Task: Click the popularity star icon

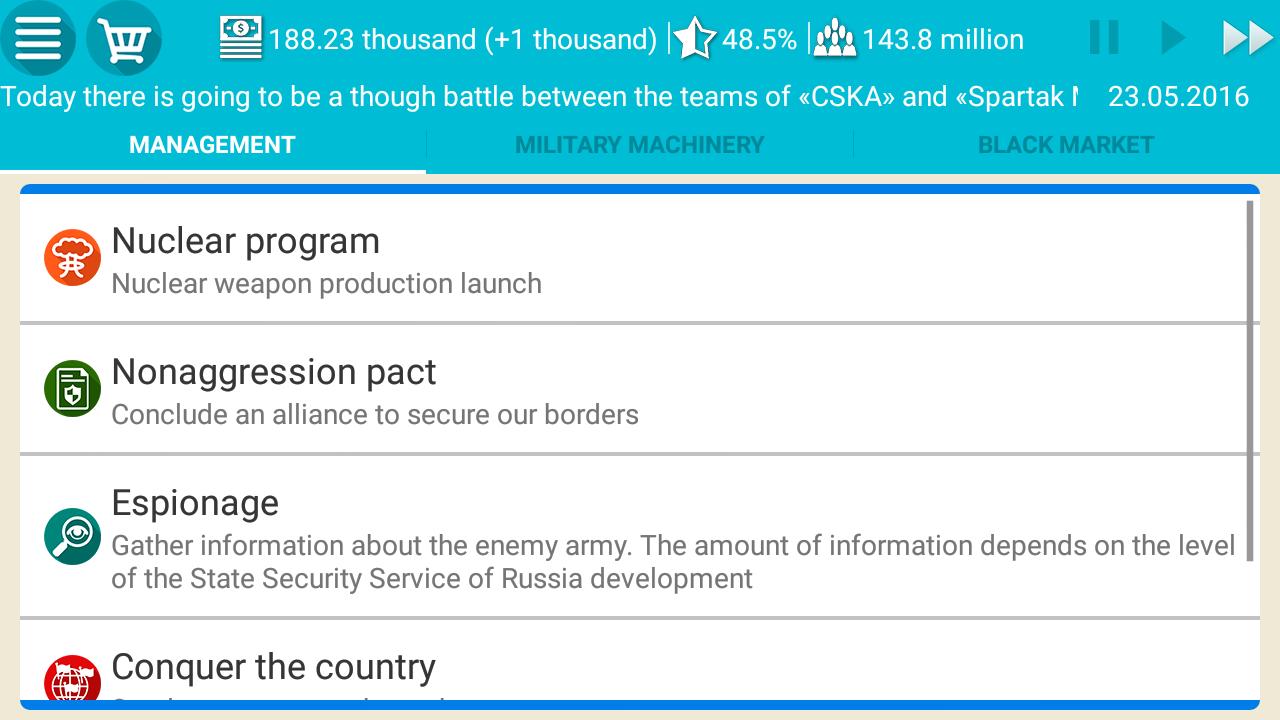Action: [x=693, y=38]
